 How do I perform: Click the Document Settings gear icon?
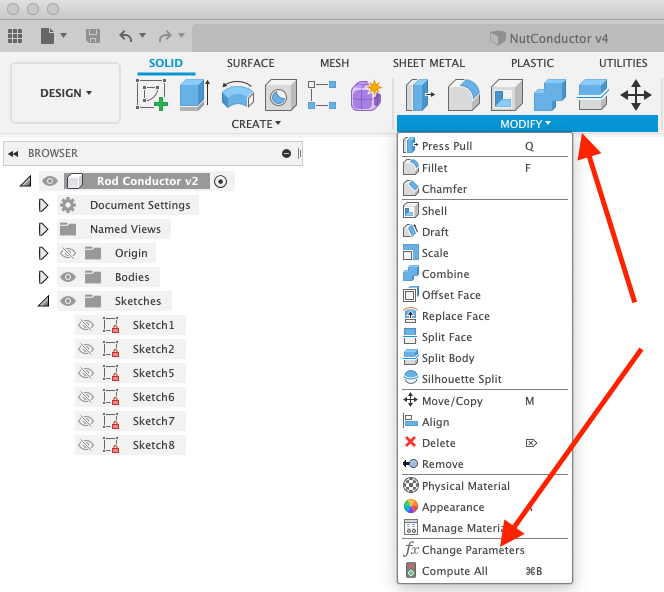68,205
